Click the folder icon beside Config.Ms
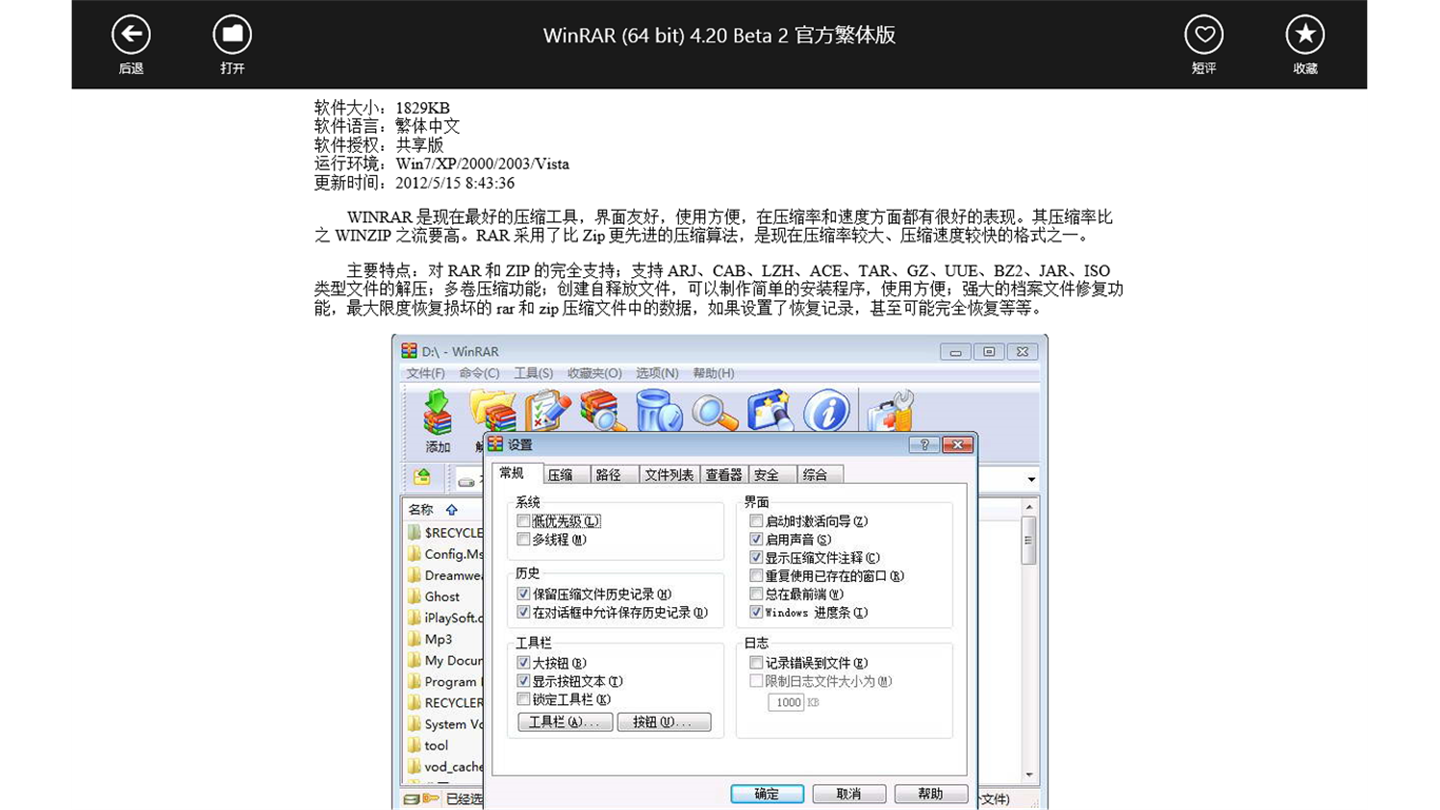Viewport: 1440px width, 810px height. (x=414, y=554)
